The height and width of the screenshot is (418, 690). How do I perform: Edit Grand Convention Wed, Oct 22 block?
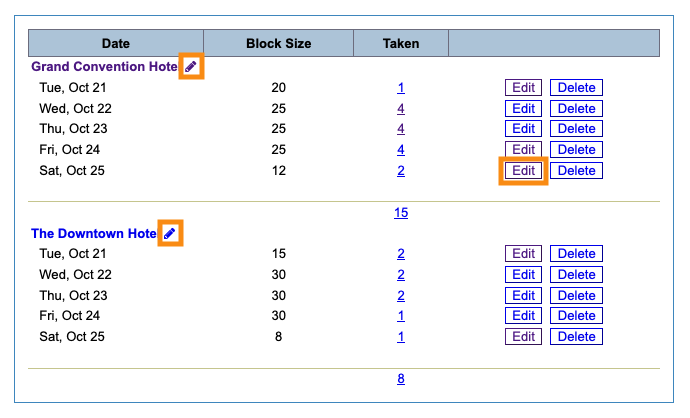coord(524,108)
